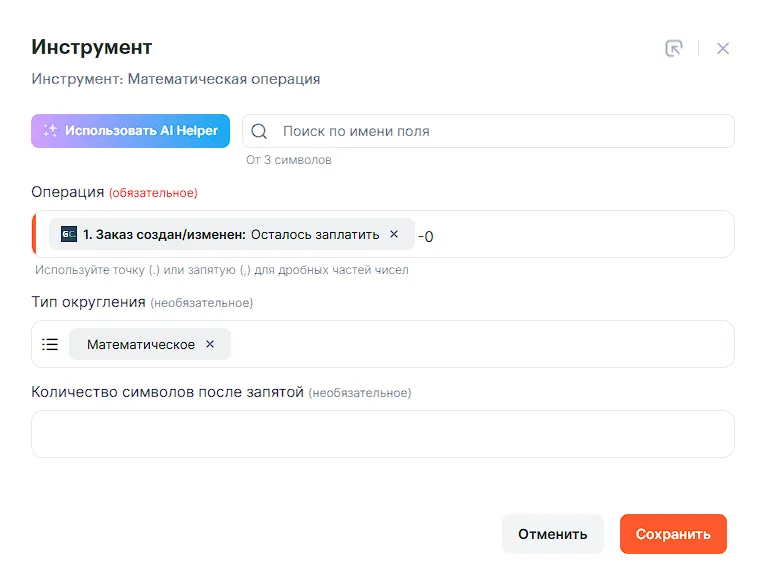Click the Количество символов после запятой label

pos(167,392)
